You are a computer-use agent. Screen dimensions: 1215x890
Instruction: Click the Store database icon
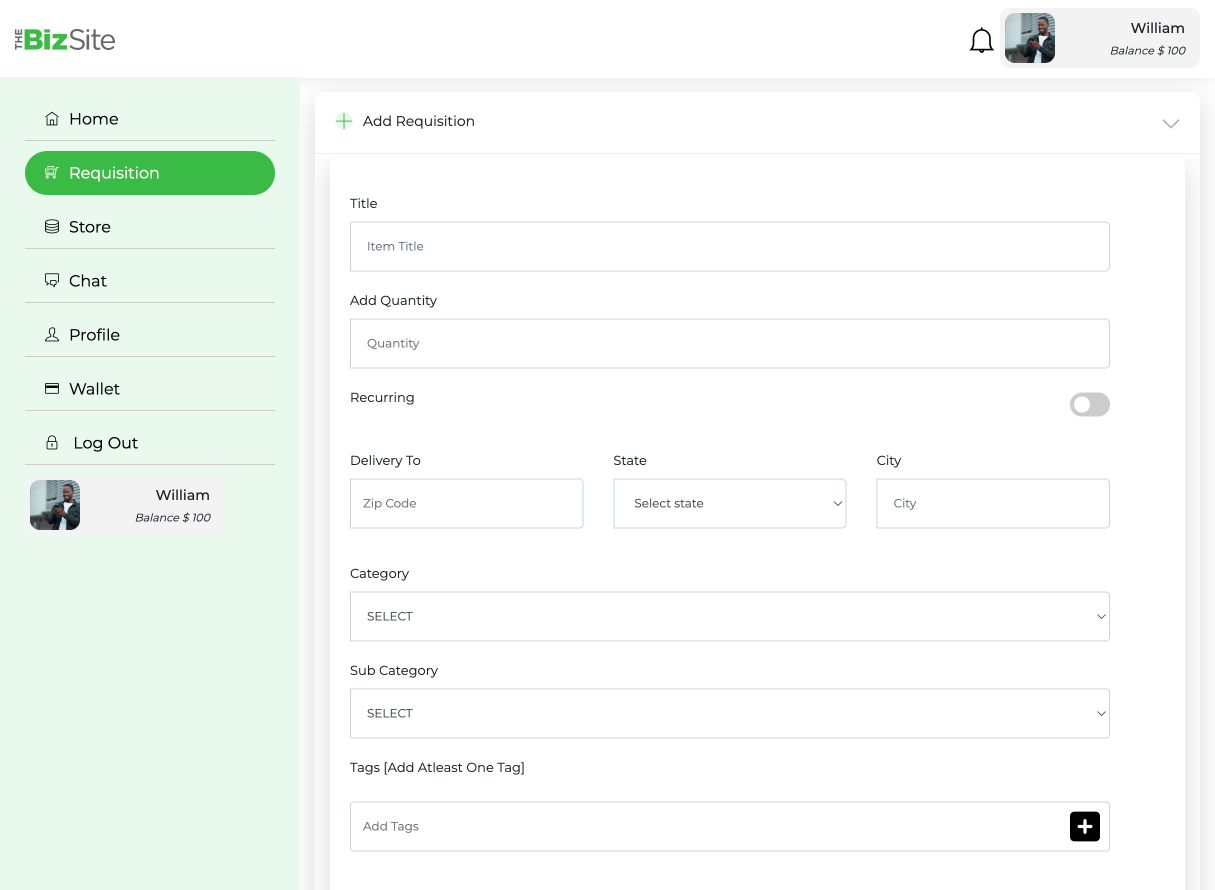click(x=52, y=227)
